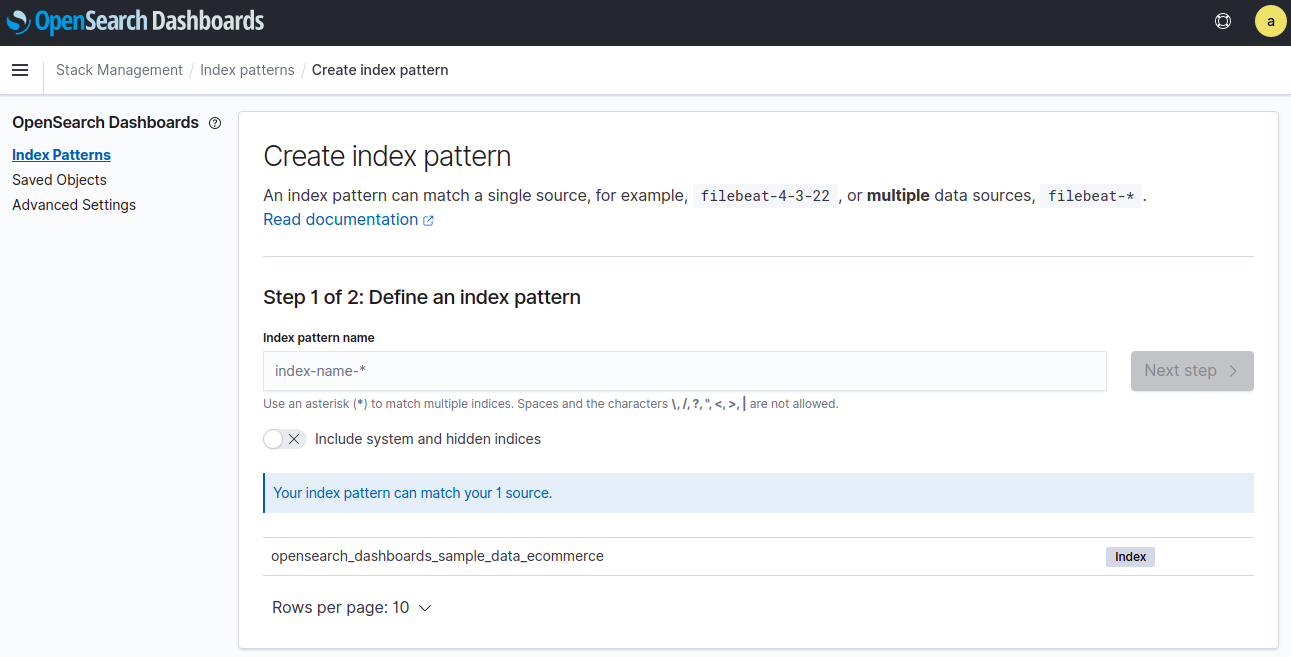This screenshot has width=1291, height=657.
Task: Click the Create index pattern page title
Action: [387, 156]
